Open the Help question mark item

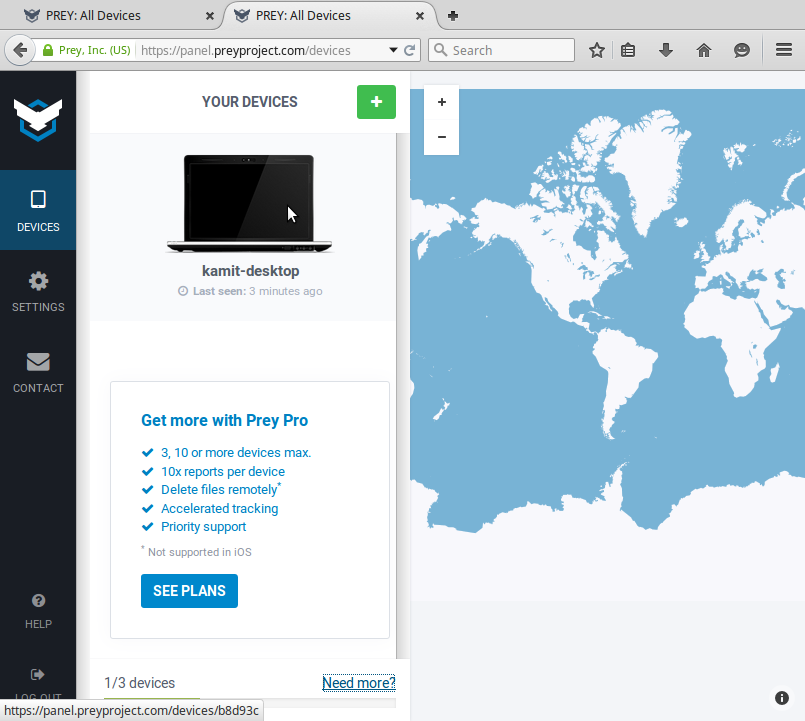click(x=38, y=611)
